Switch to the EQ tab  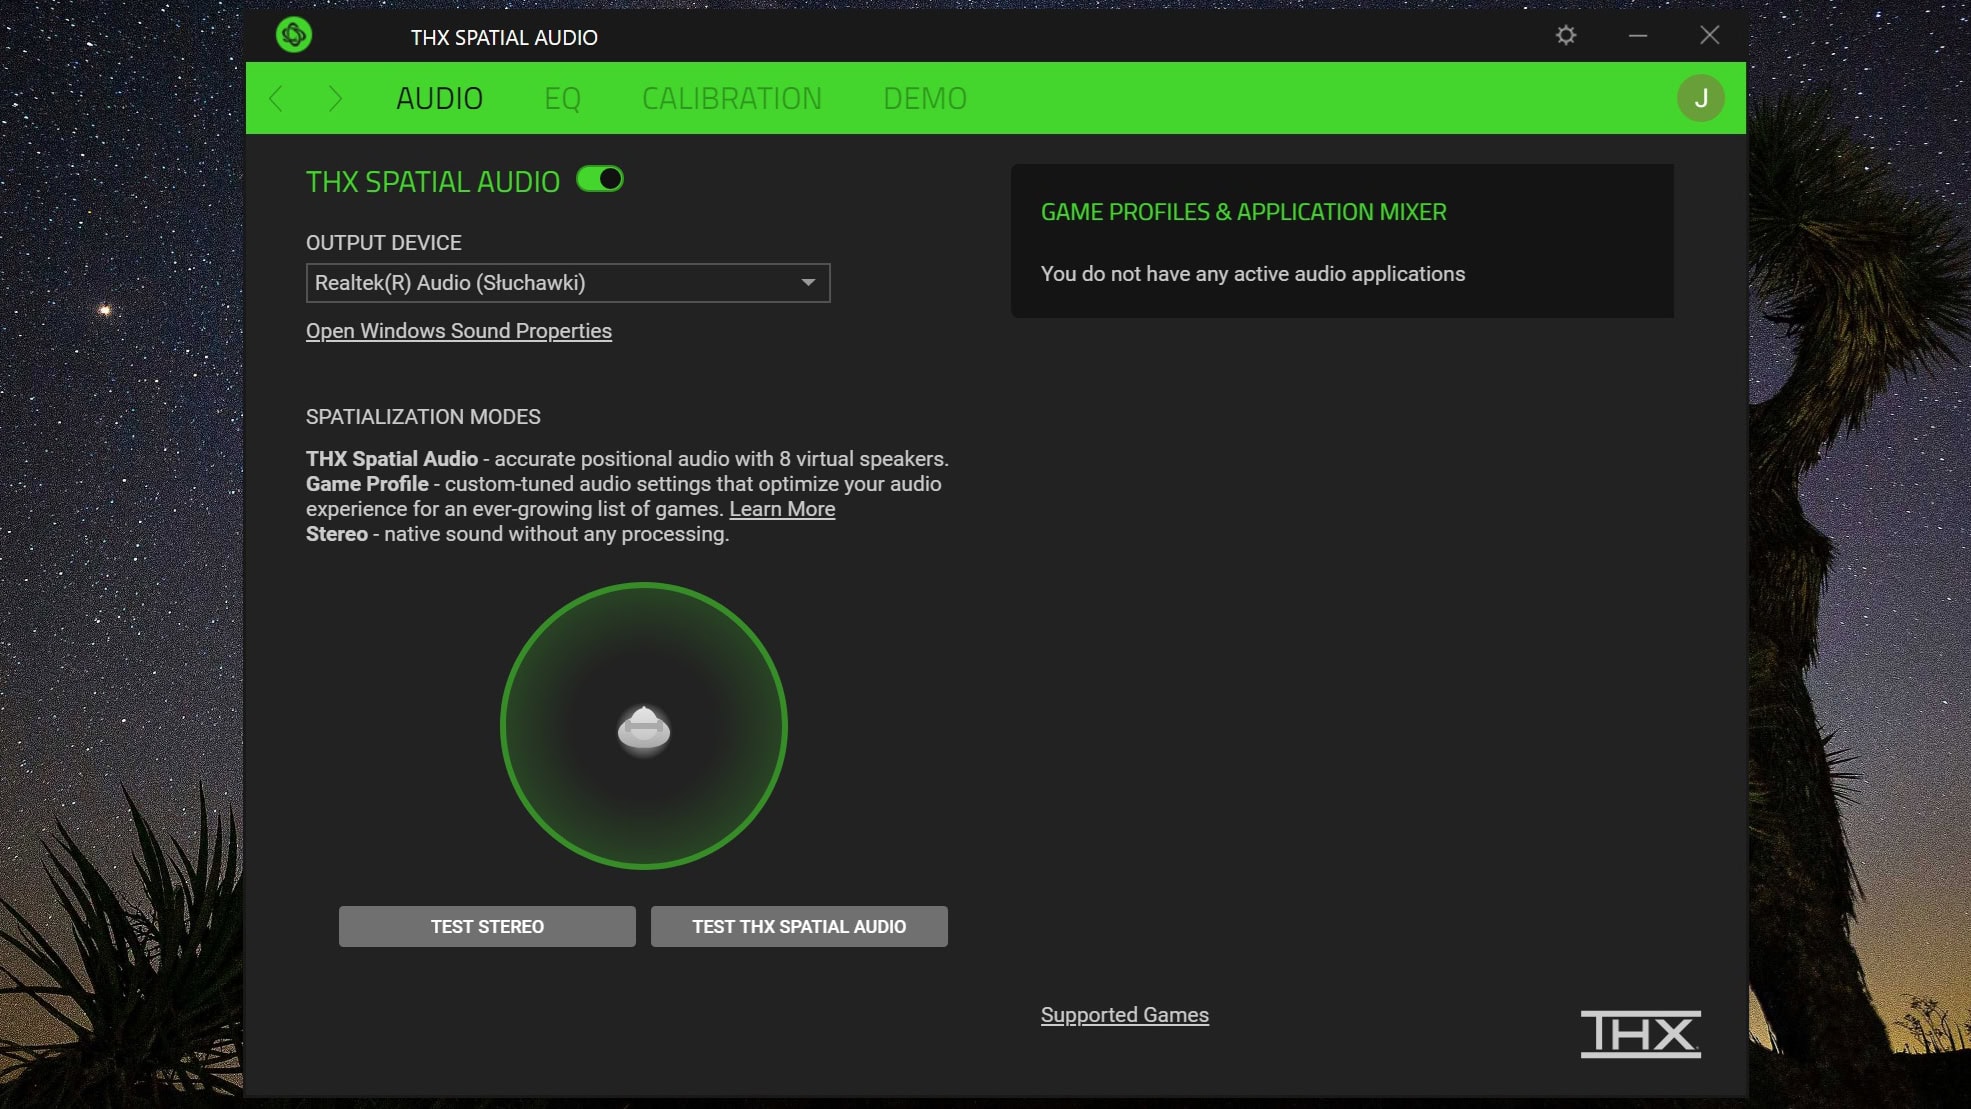point(562,98)
